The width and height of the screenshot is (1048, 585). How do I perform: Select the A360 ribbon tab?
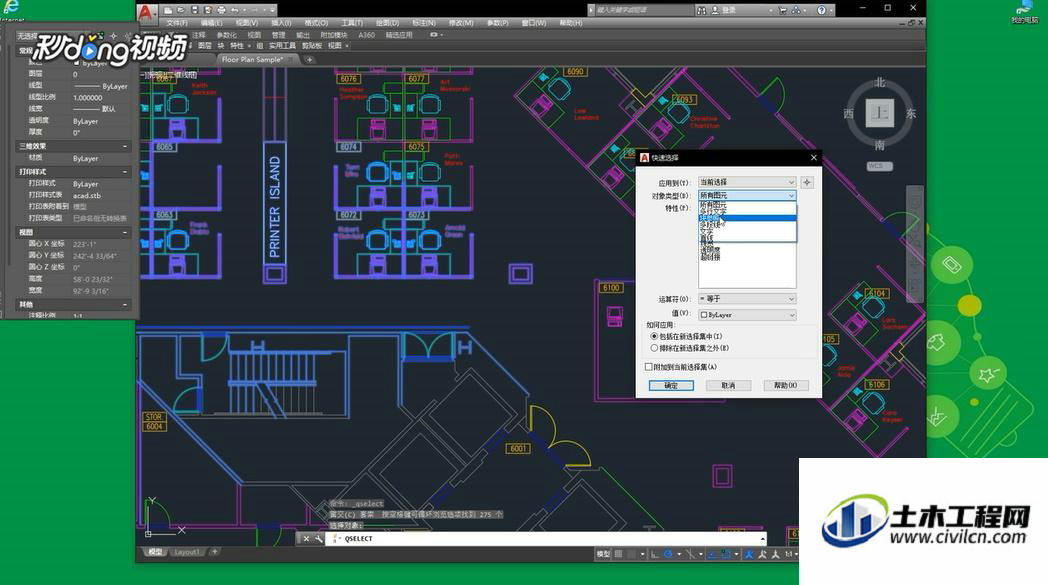[x=366, y=35]
